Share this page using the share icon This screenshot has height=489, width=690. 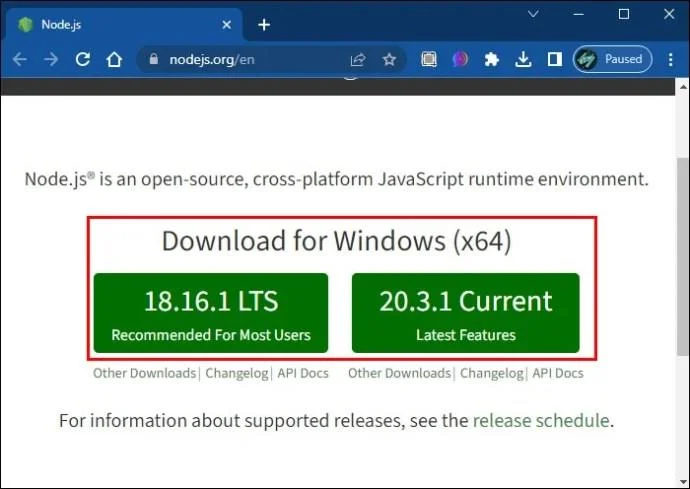358,59
